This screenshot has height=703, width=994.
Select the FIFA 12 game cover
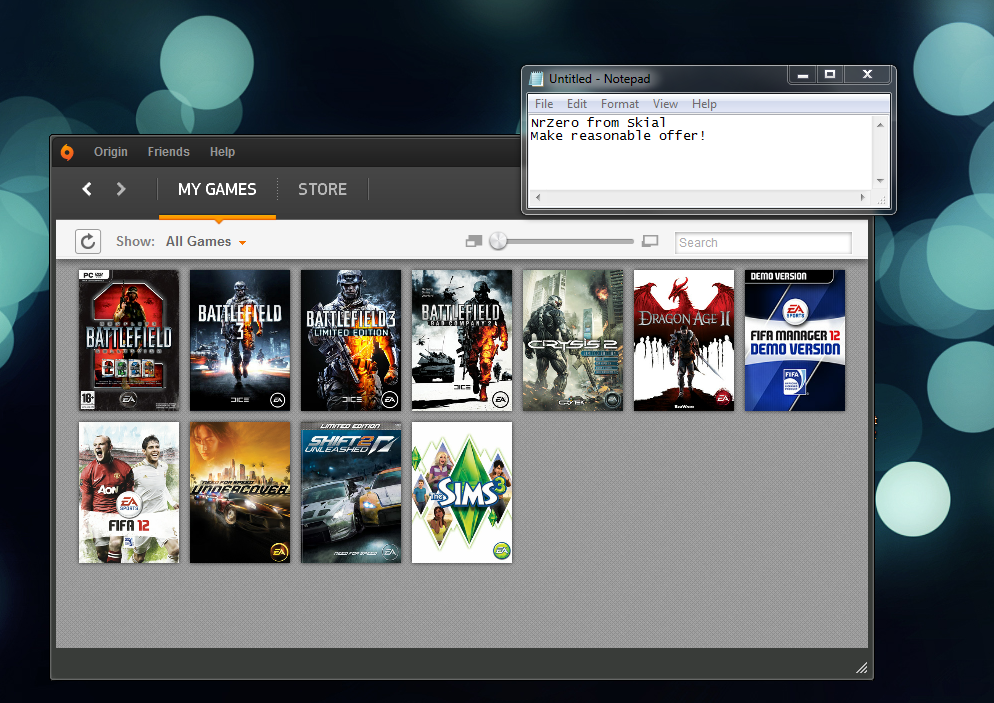(129, 493)
